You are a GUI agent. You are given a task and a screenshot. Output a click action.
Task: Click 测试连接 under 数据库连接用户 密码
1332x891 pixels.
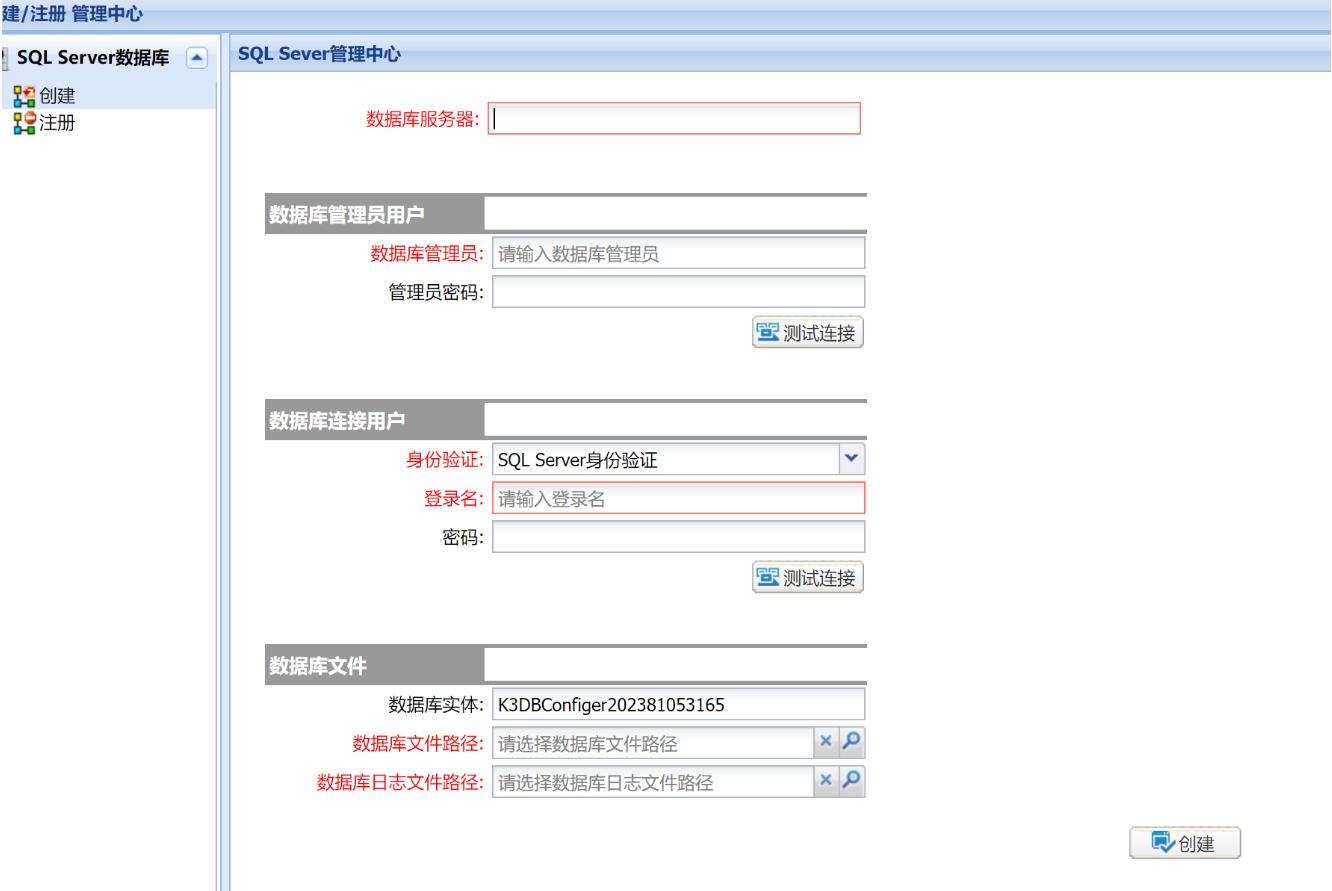pyautogui.click(x=807, y=577)
